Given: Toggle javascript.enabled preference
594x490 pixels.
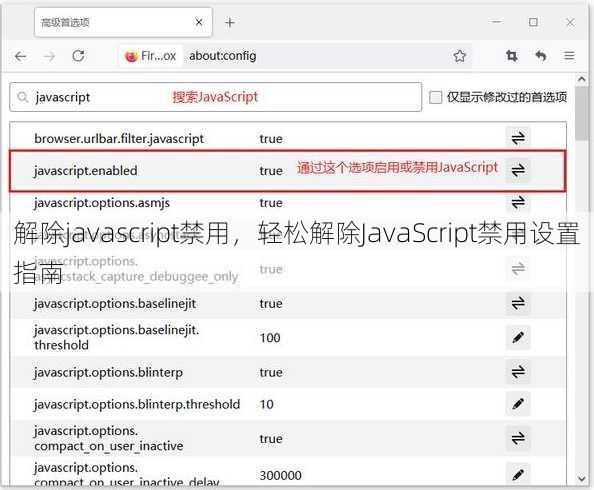Looking at the screenshot, I should coord(518,170).
